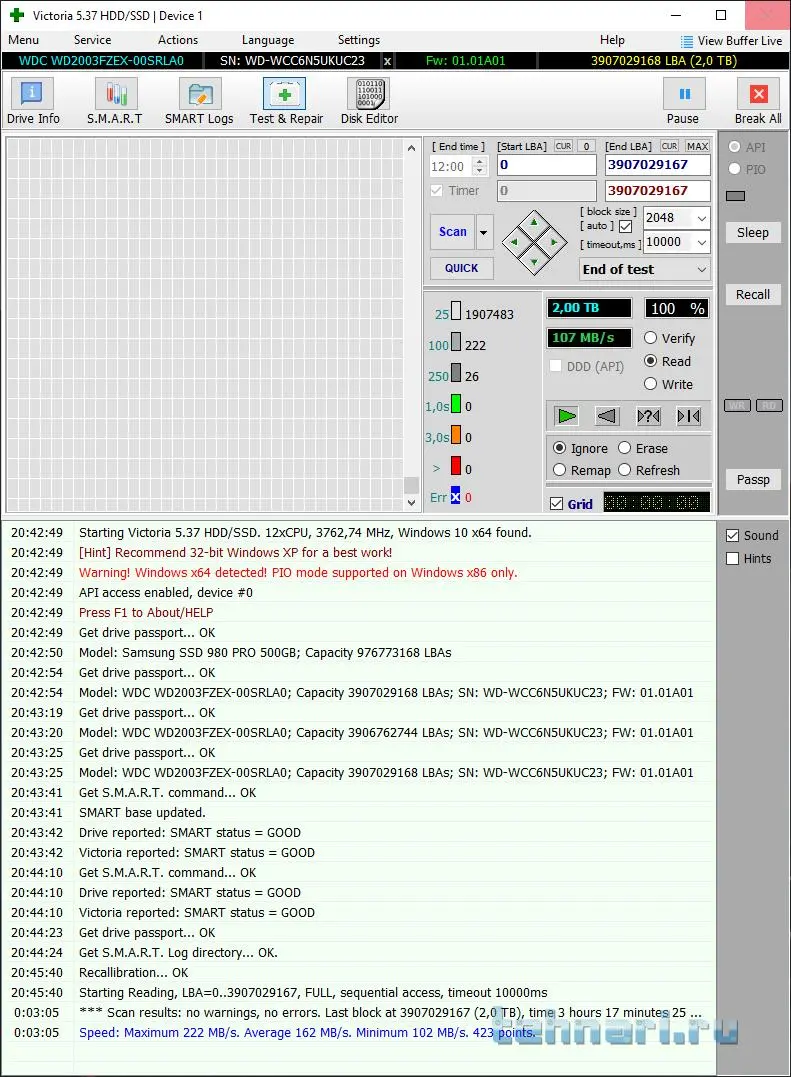
Task: Click the navigation diamond right arrow
Action: (554, 242)
